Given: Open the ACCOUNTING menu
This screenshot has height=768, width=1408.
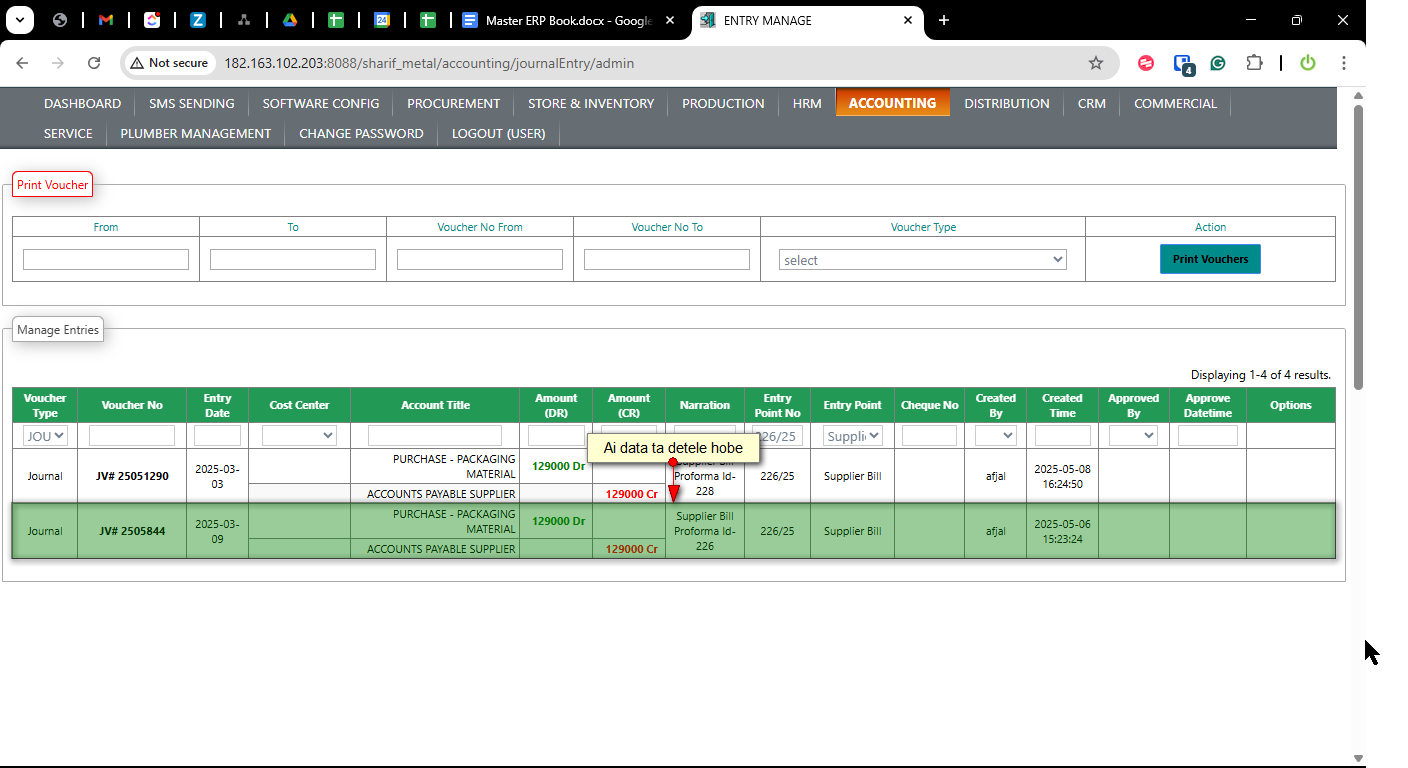Looking at the screenshot, I should [893, 103].
